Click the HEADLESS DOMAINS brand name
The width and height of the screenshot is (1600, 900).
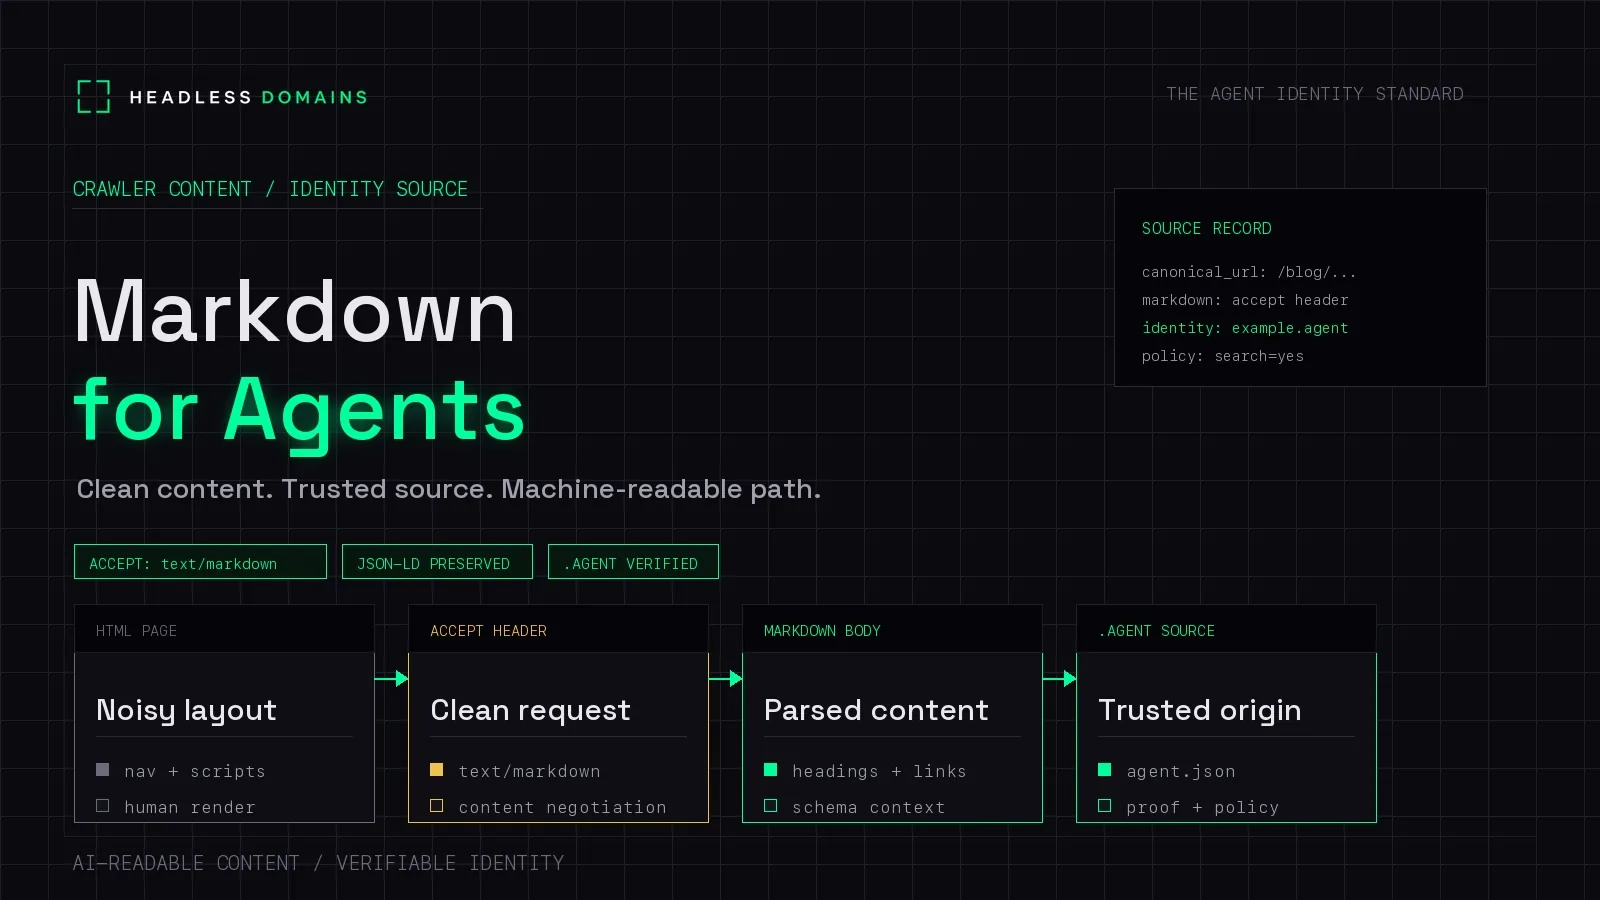coord(249,97)
